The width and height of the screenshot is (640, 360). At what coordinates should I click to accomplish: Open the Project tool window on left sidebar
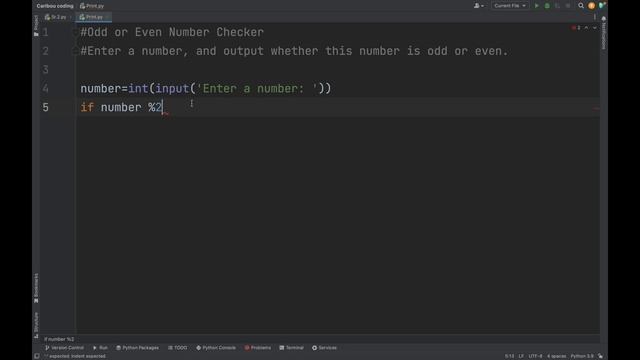pos(36,25)
